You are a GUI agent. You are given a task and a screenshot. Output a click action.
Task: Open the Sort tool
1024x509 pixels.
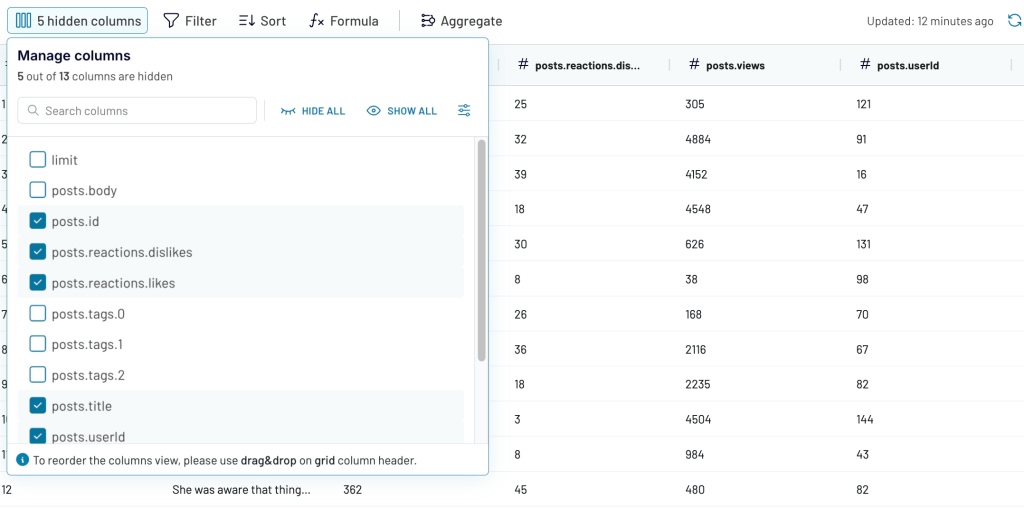click(x=262, y=21)
